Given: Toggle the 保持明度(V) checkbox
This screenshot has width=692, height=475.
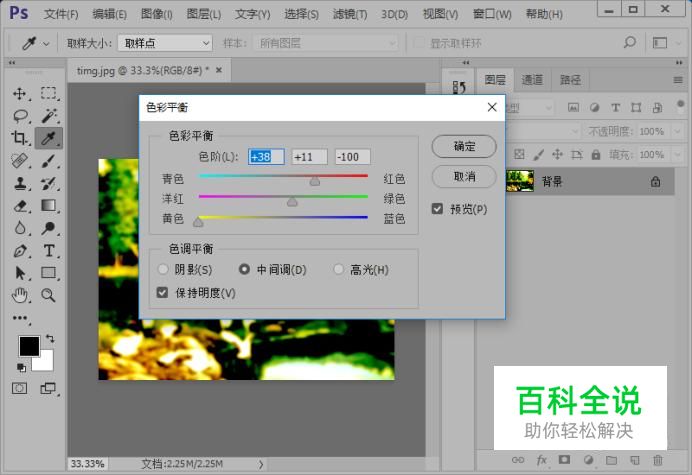Looking at the screenshot, I should pos(162,292).
